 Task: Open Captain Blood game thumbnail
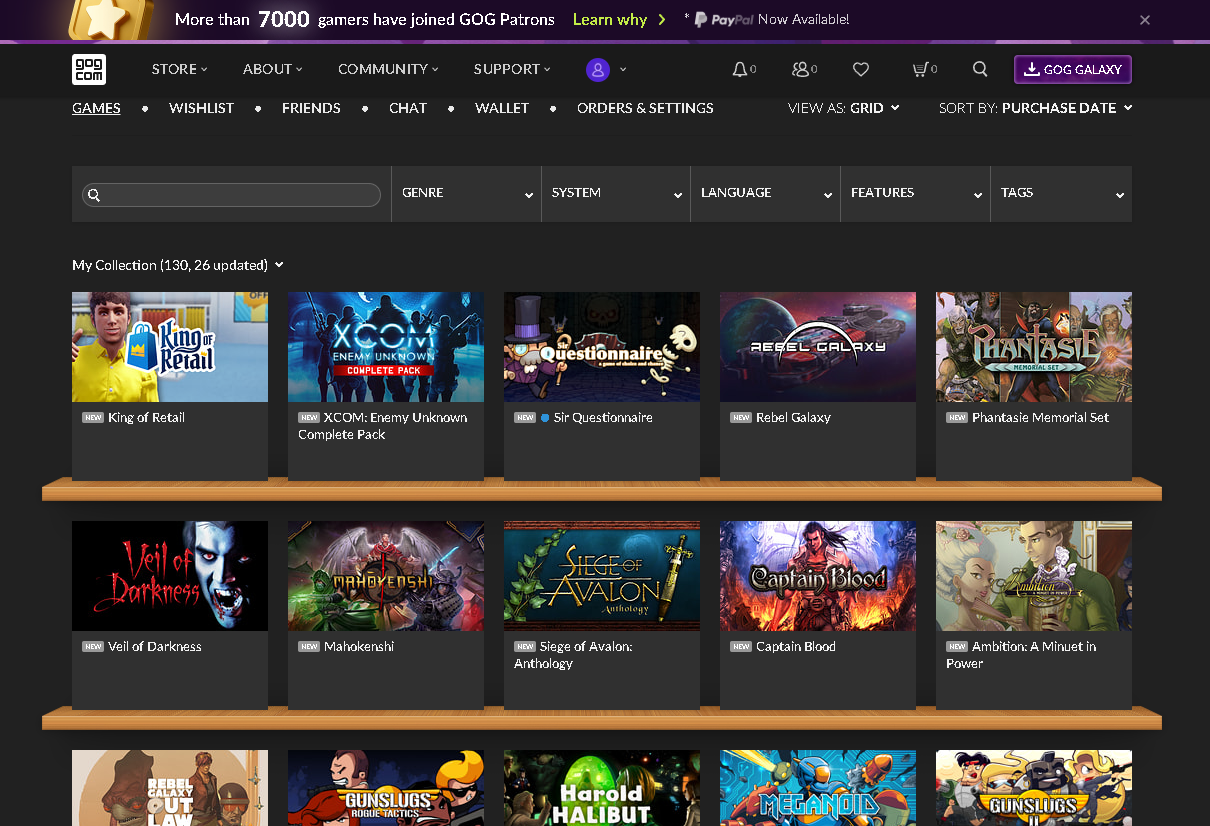818,576
